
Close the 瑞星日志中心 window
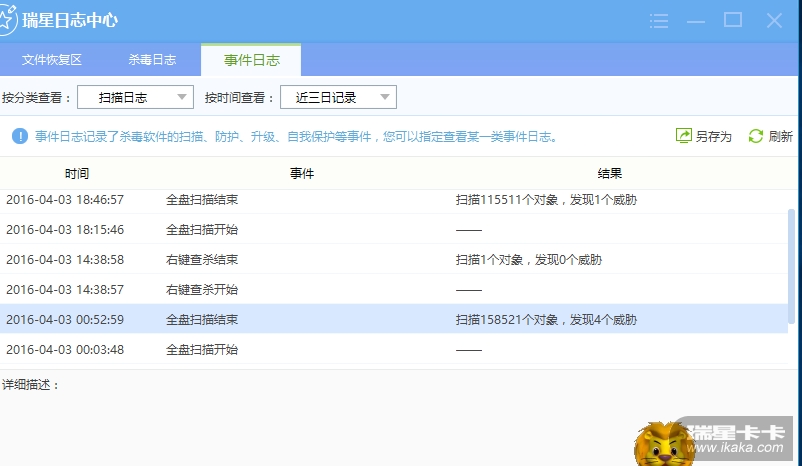coord(774,20)
